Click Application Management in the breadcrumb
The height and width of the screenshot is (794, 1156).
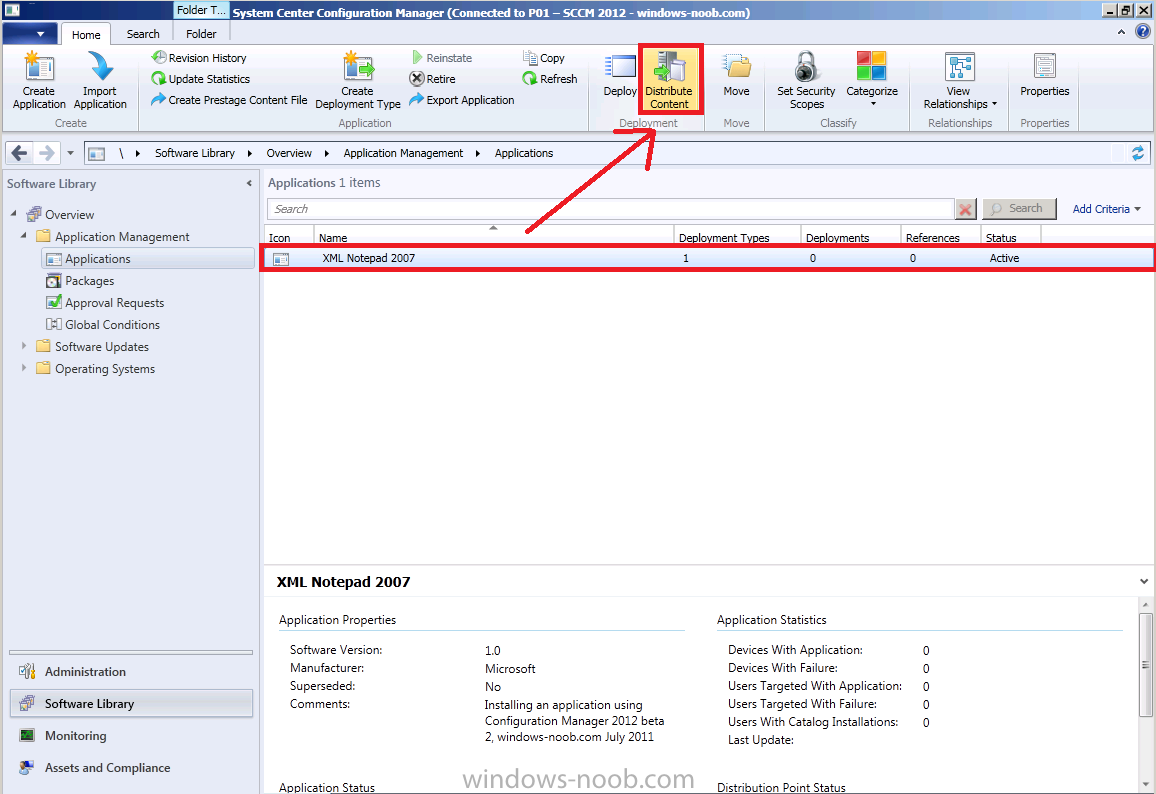(403, 153)
